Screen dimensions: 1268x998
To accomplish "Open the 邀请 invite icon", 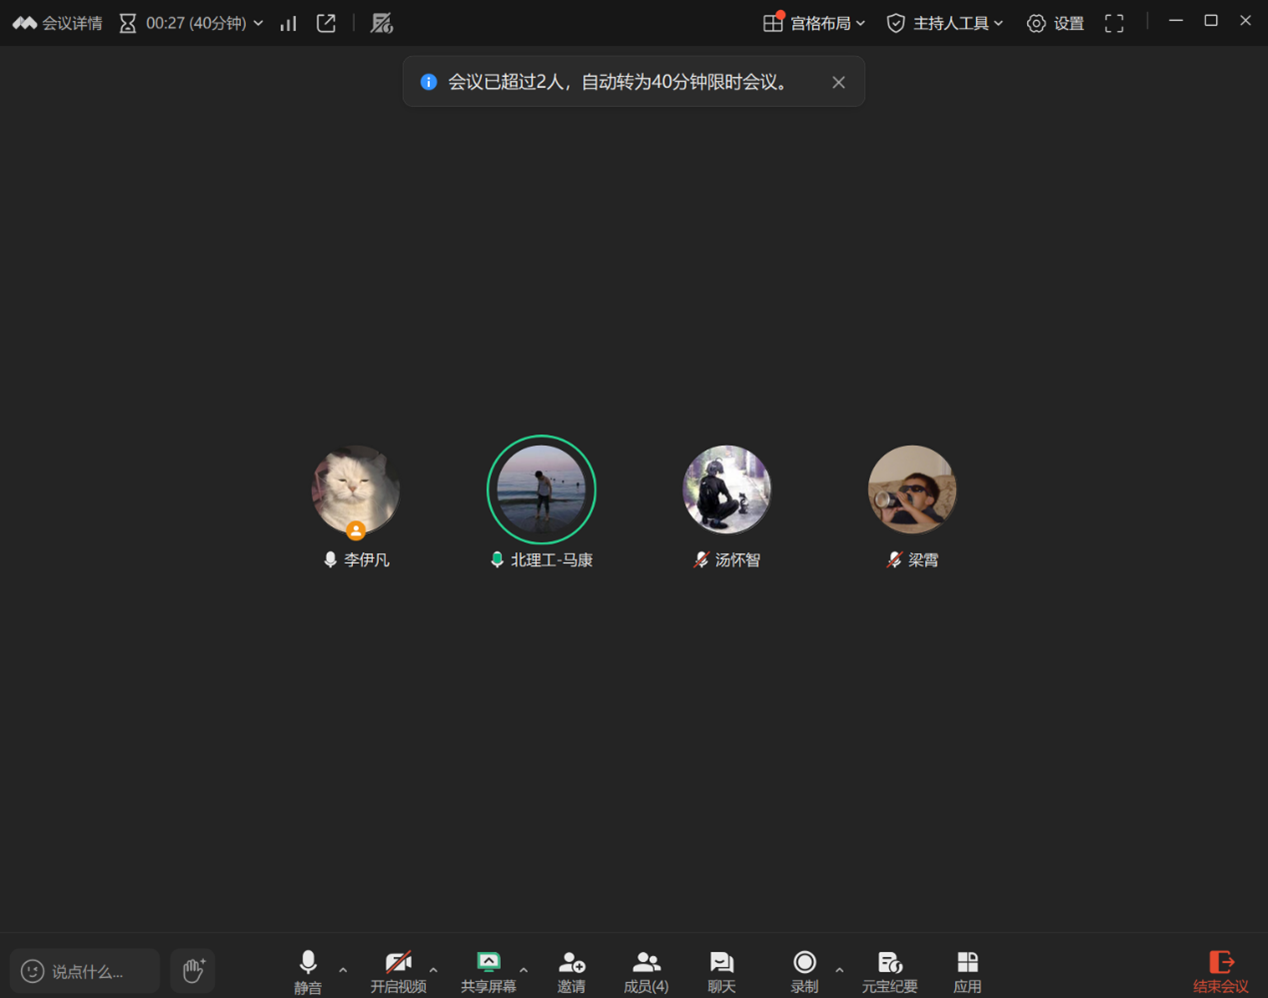I will (x=571, y=971).
